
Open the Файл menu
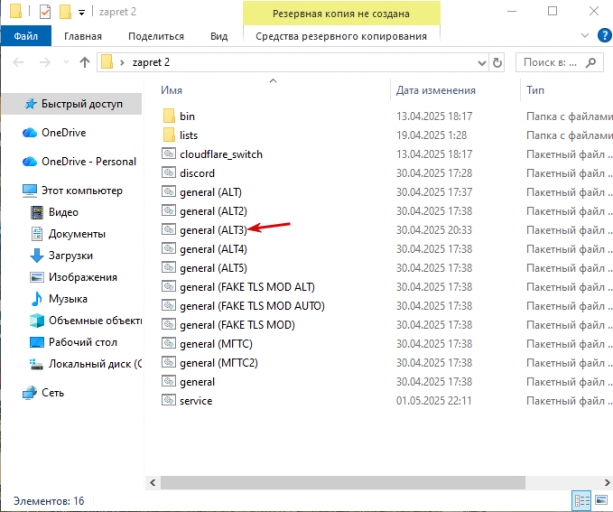click(x=26, y=36)
